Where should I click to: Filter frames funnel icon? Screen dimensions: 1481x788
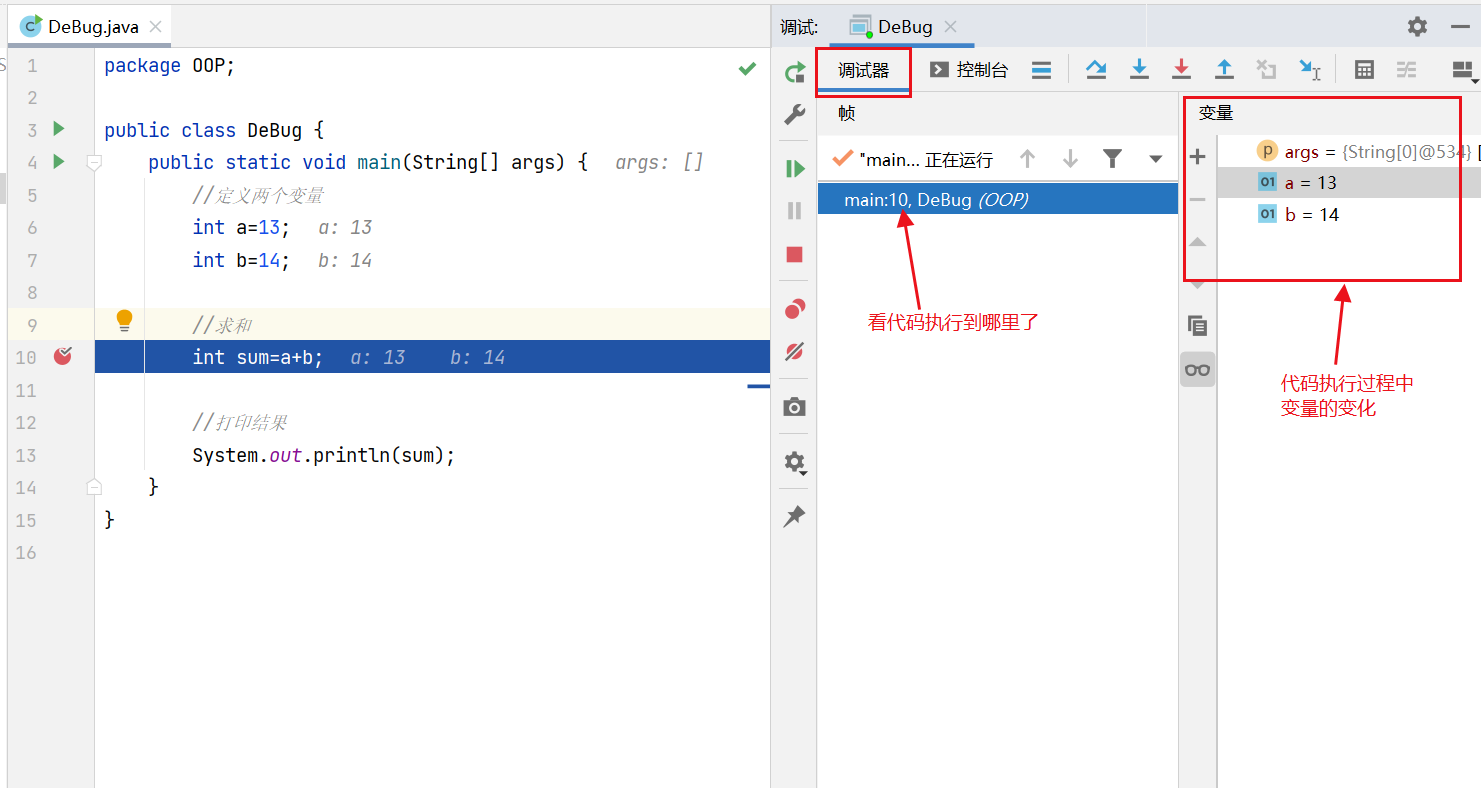coord(1112,158)
